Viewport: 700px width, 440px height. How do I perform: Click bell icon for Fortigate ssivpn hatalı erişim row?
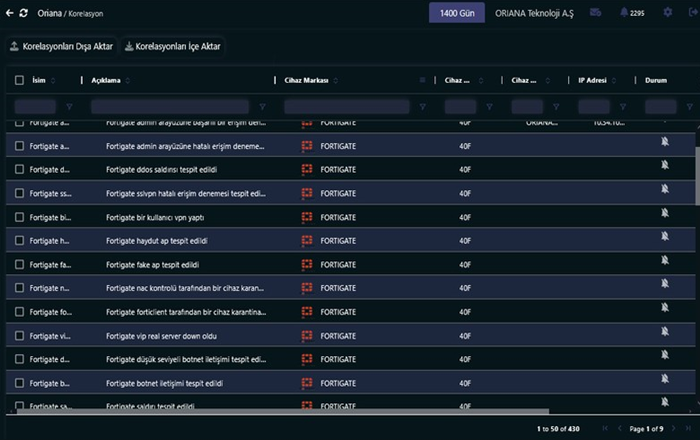[665, 189]
